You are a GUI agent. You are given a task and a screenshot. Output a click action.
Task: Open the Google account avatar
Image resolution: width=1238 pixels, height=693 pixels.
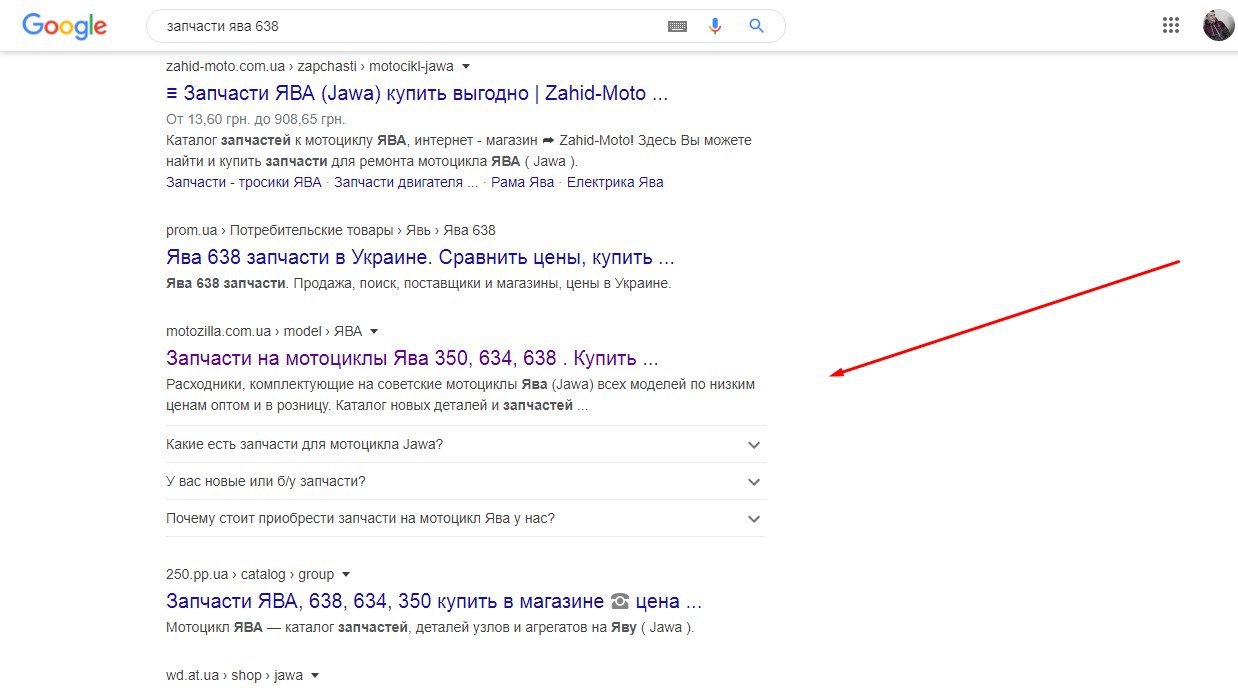pyautogui.click(x=1218, y=26)
